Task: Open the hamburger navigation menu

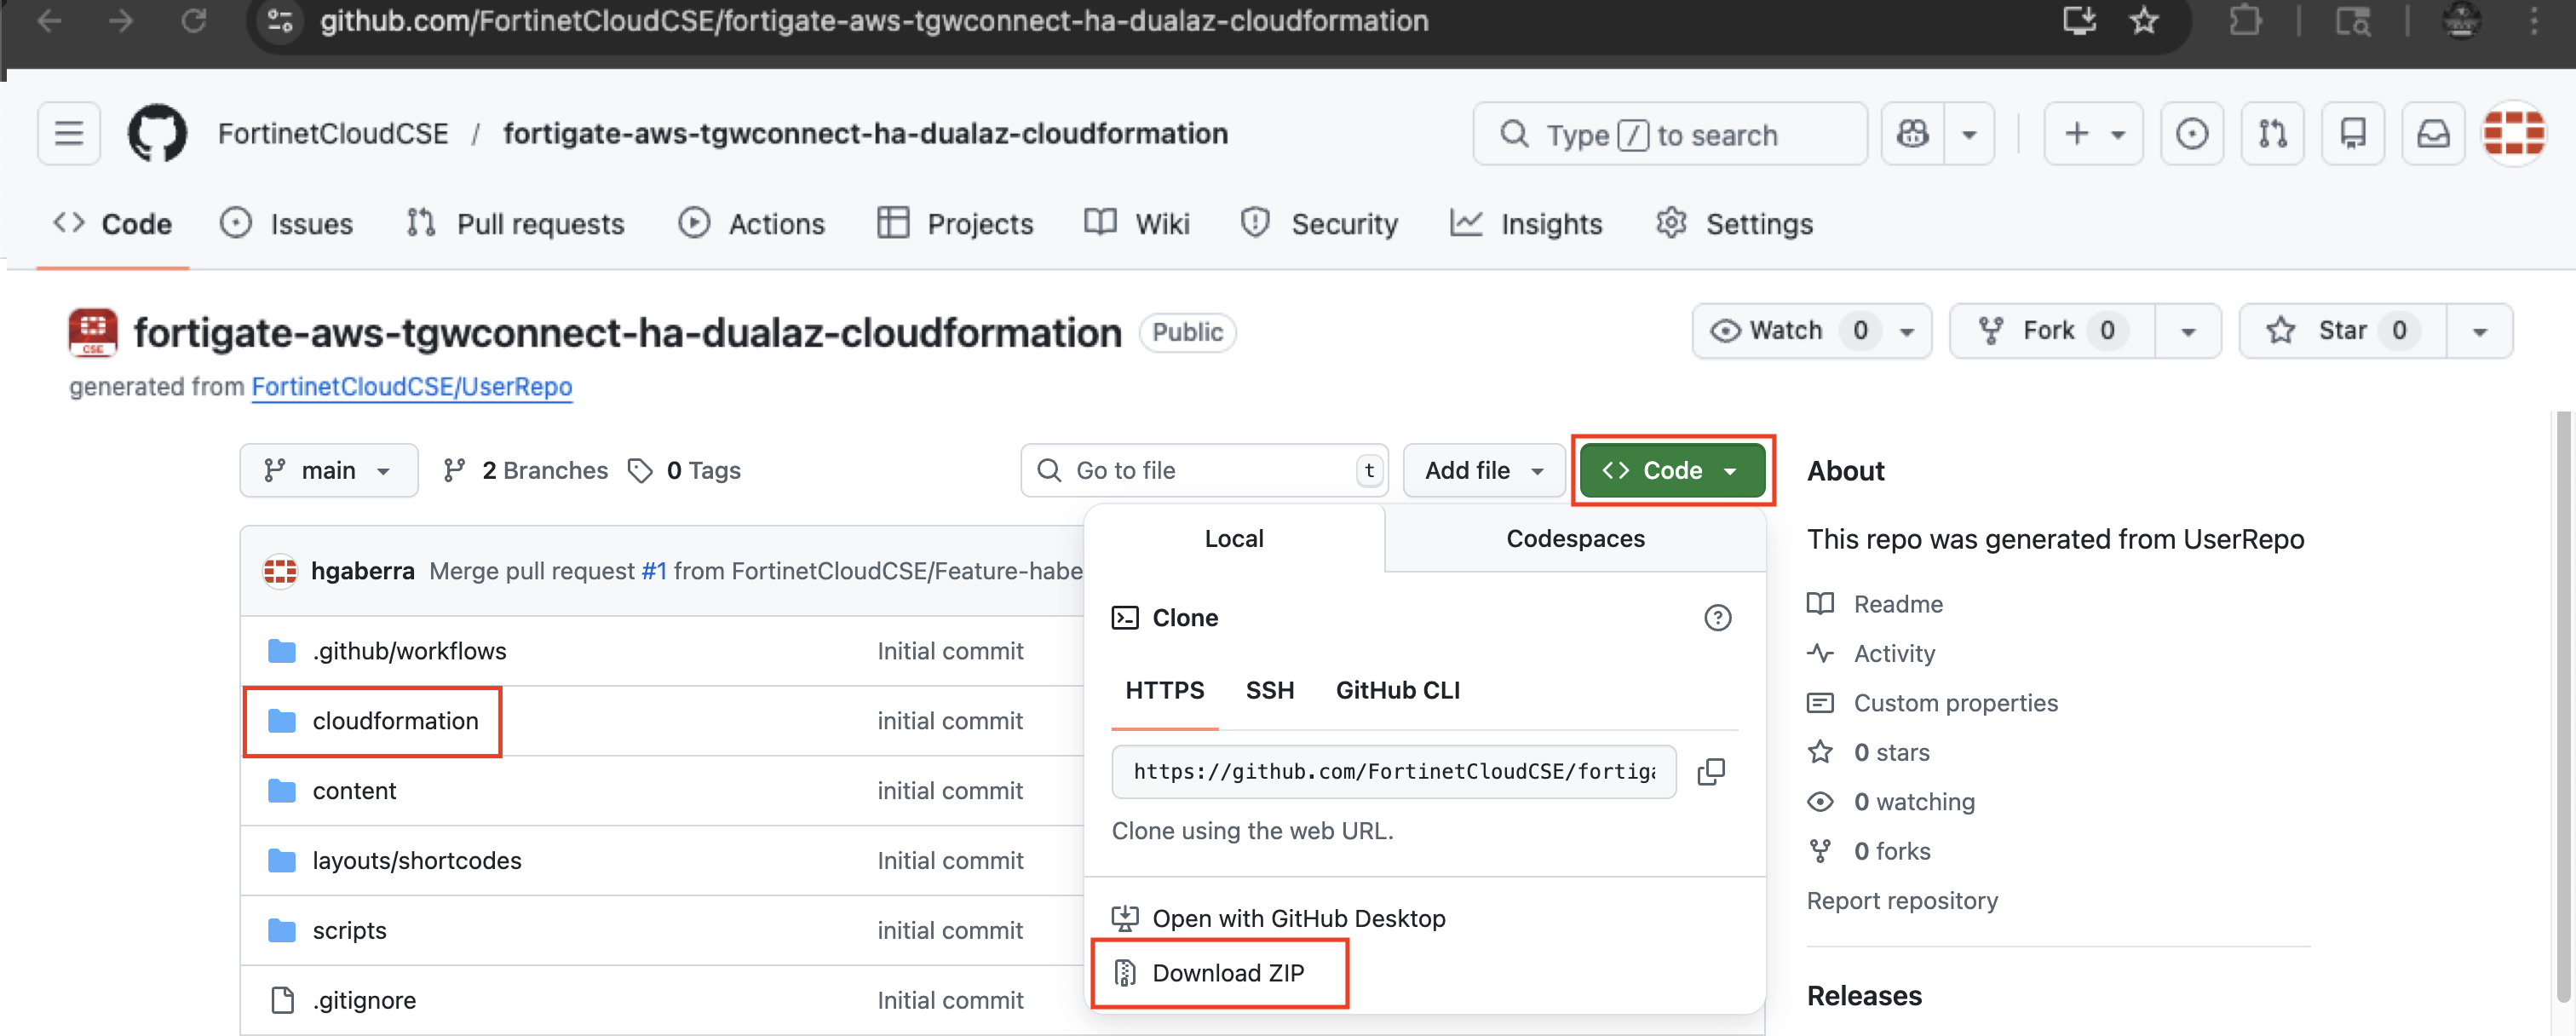Action: (x=69, y=133)
